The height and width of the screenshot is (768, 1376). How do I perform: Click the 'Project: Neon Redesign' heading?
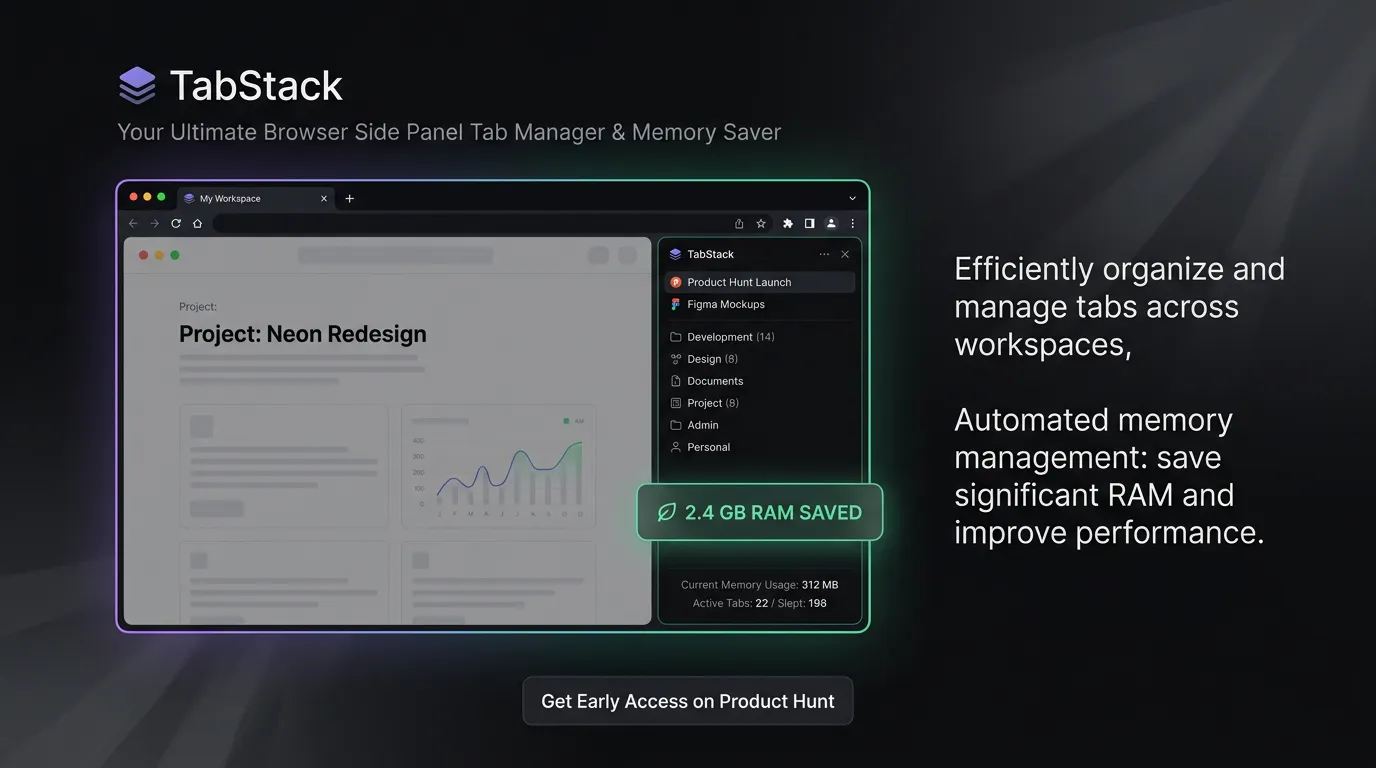(x=303, y=334)
